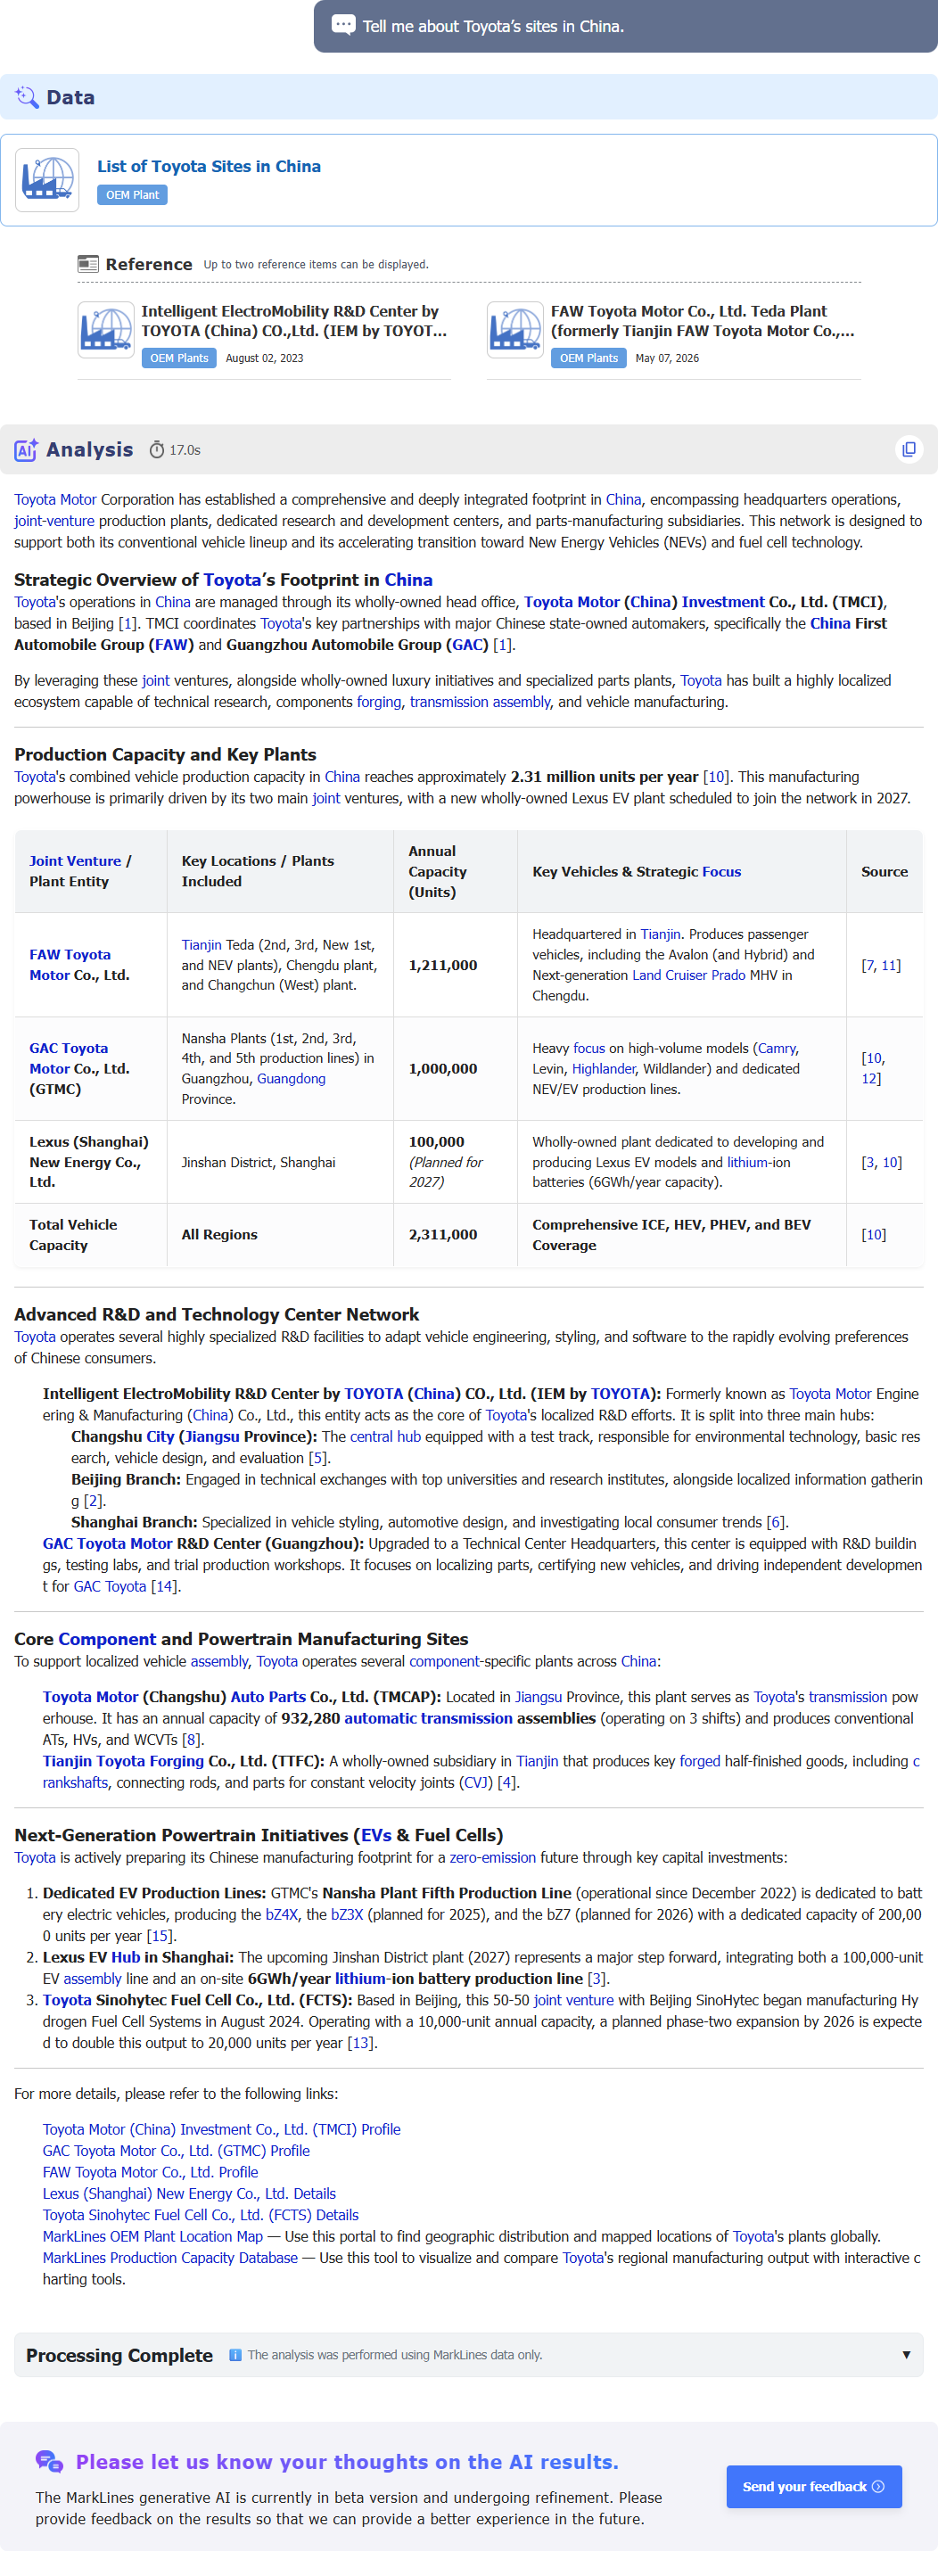This screenshot has height=2576, width=938.
Task: Click citation 13 in Sinohytec Fuel Cell item
Action: [362, 2043]
